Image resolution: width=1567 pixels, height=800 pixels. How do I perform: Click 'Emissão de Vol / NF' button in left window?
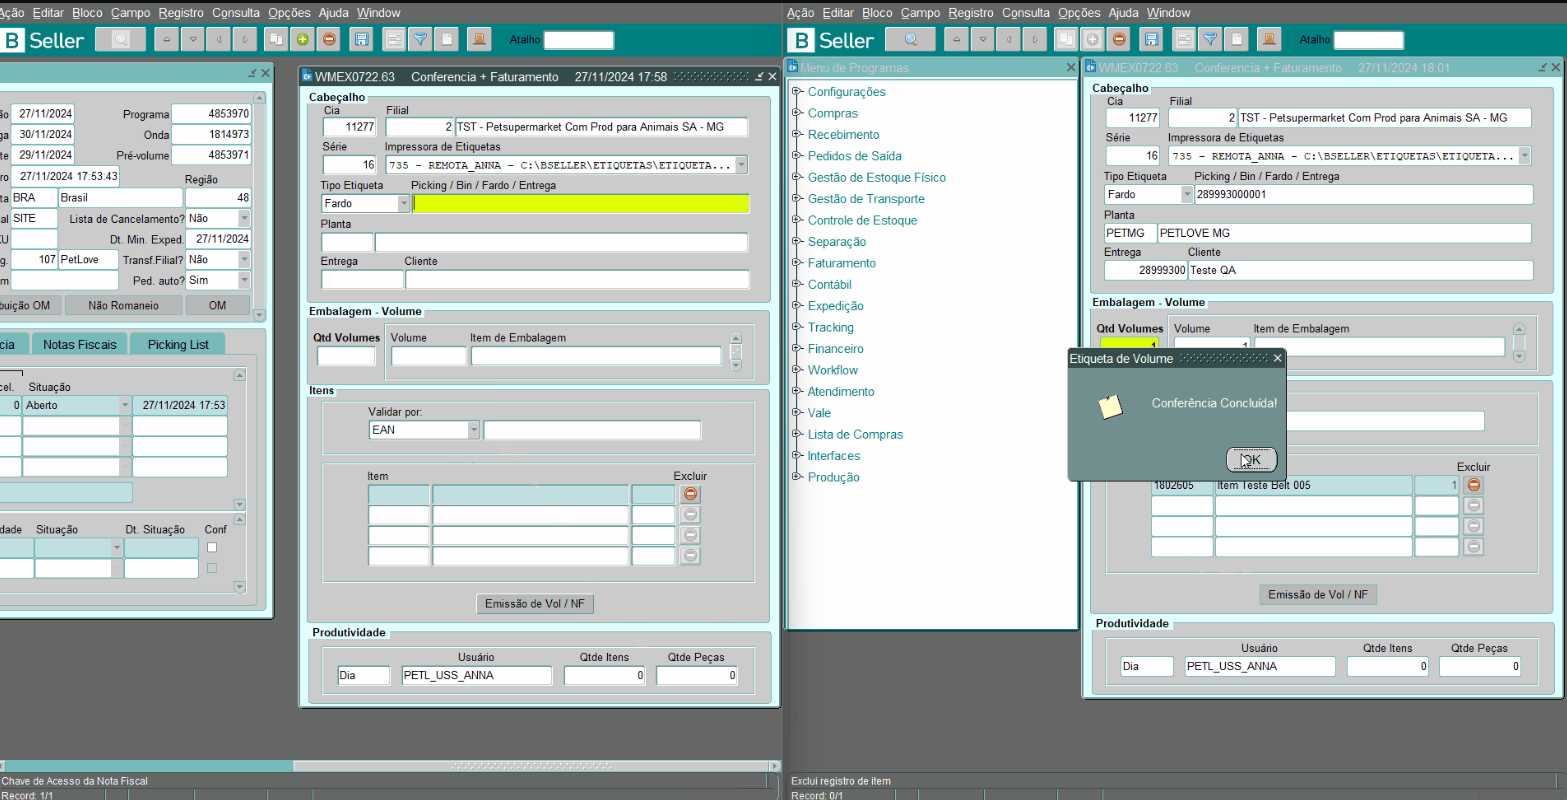click(534, 604)
